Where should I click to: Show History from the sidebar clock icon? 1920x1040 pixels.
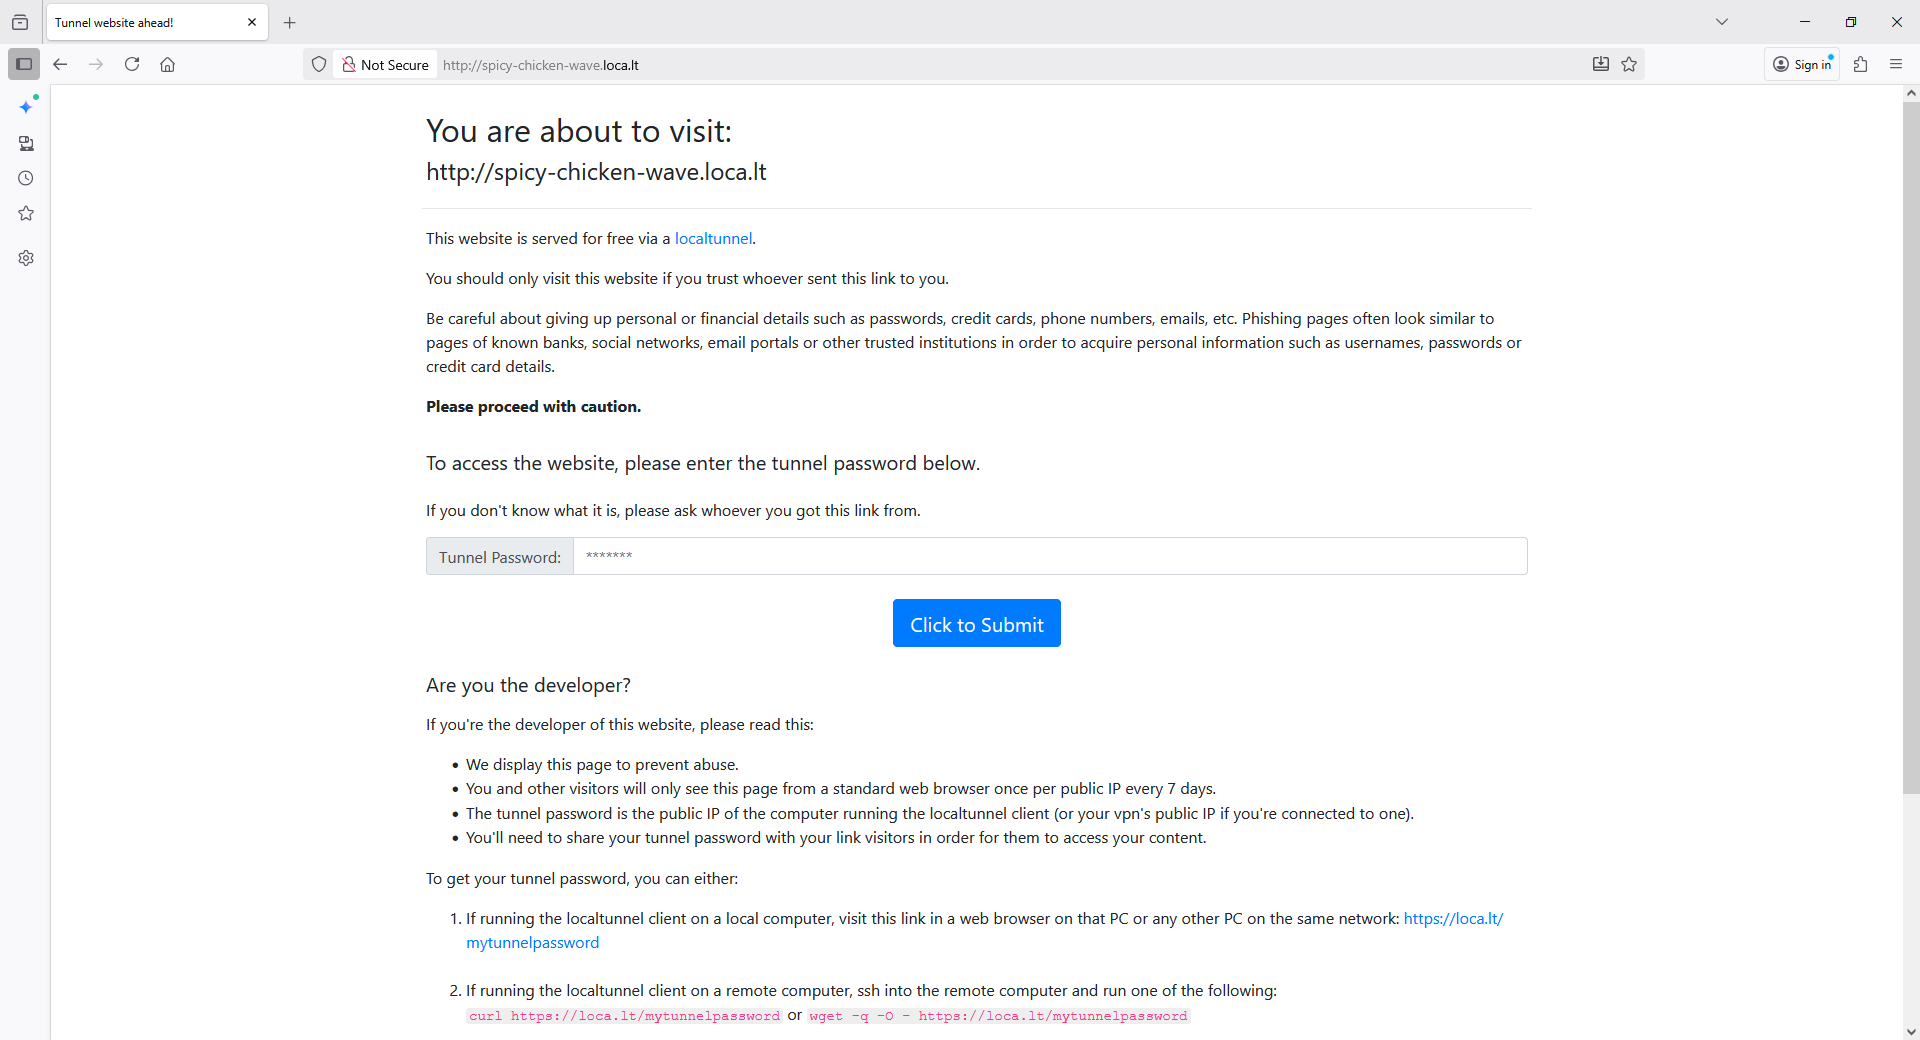(x=26, y=178)
